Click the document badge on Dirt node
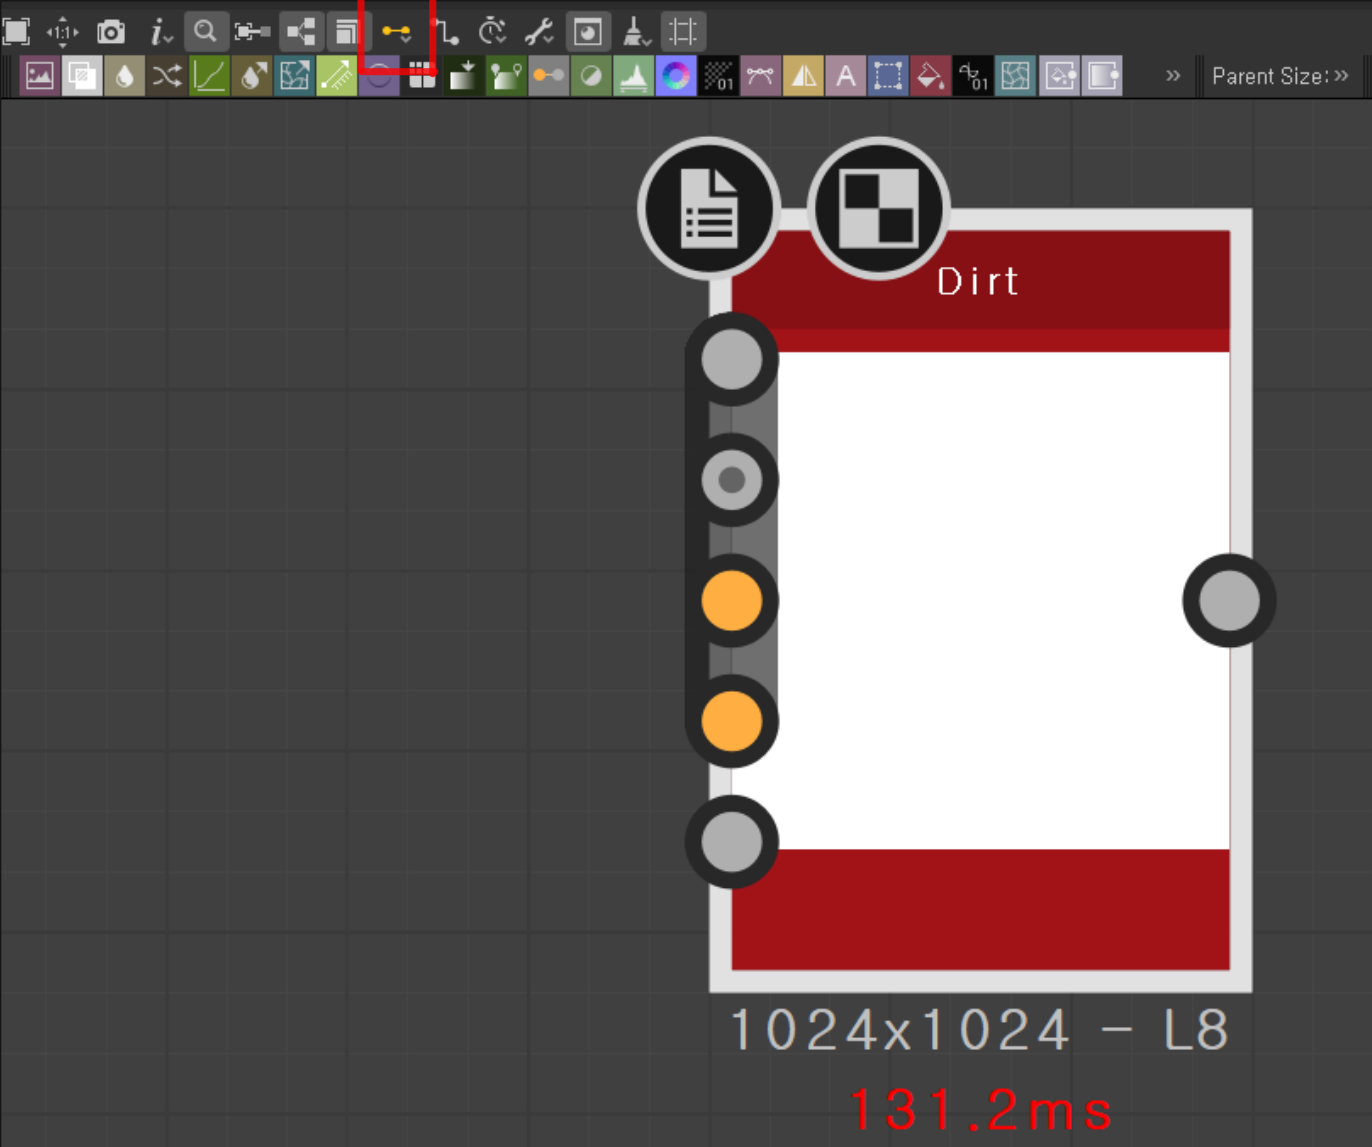The image size is (1372, 1147). click(x=709, y=209)
